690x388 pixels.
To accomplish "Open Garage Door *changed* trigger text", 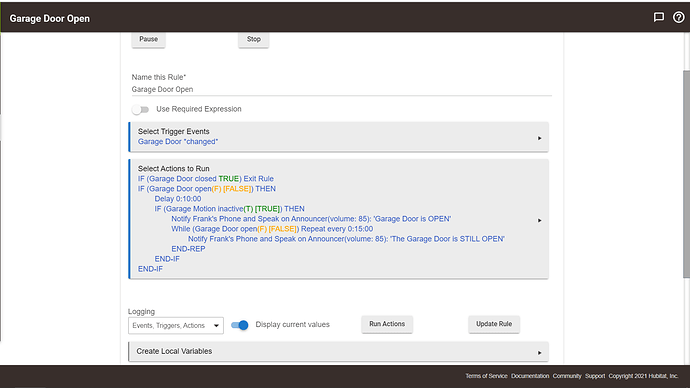I will (x=178, y=142).
